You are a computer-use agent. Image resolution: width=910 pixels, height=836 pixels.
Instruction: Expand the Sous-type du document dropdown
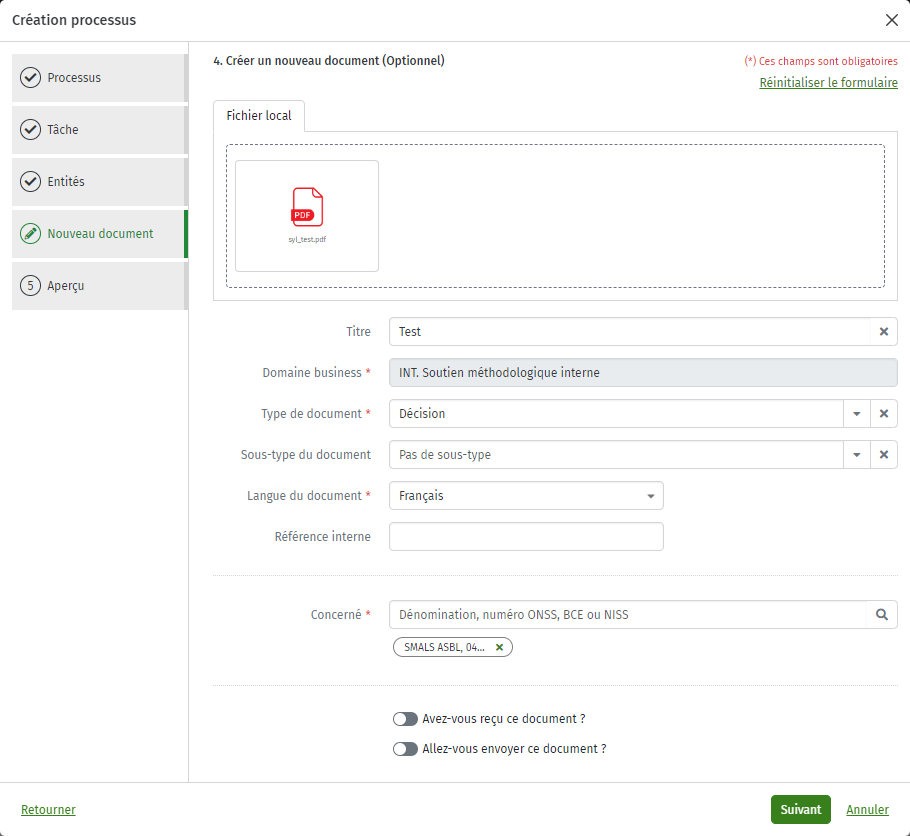pyautogui.click(x=857, y=455)
